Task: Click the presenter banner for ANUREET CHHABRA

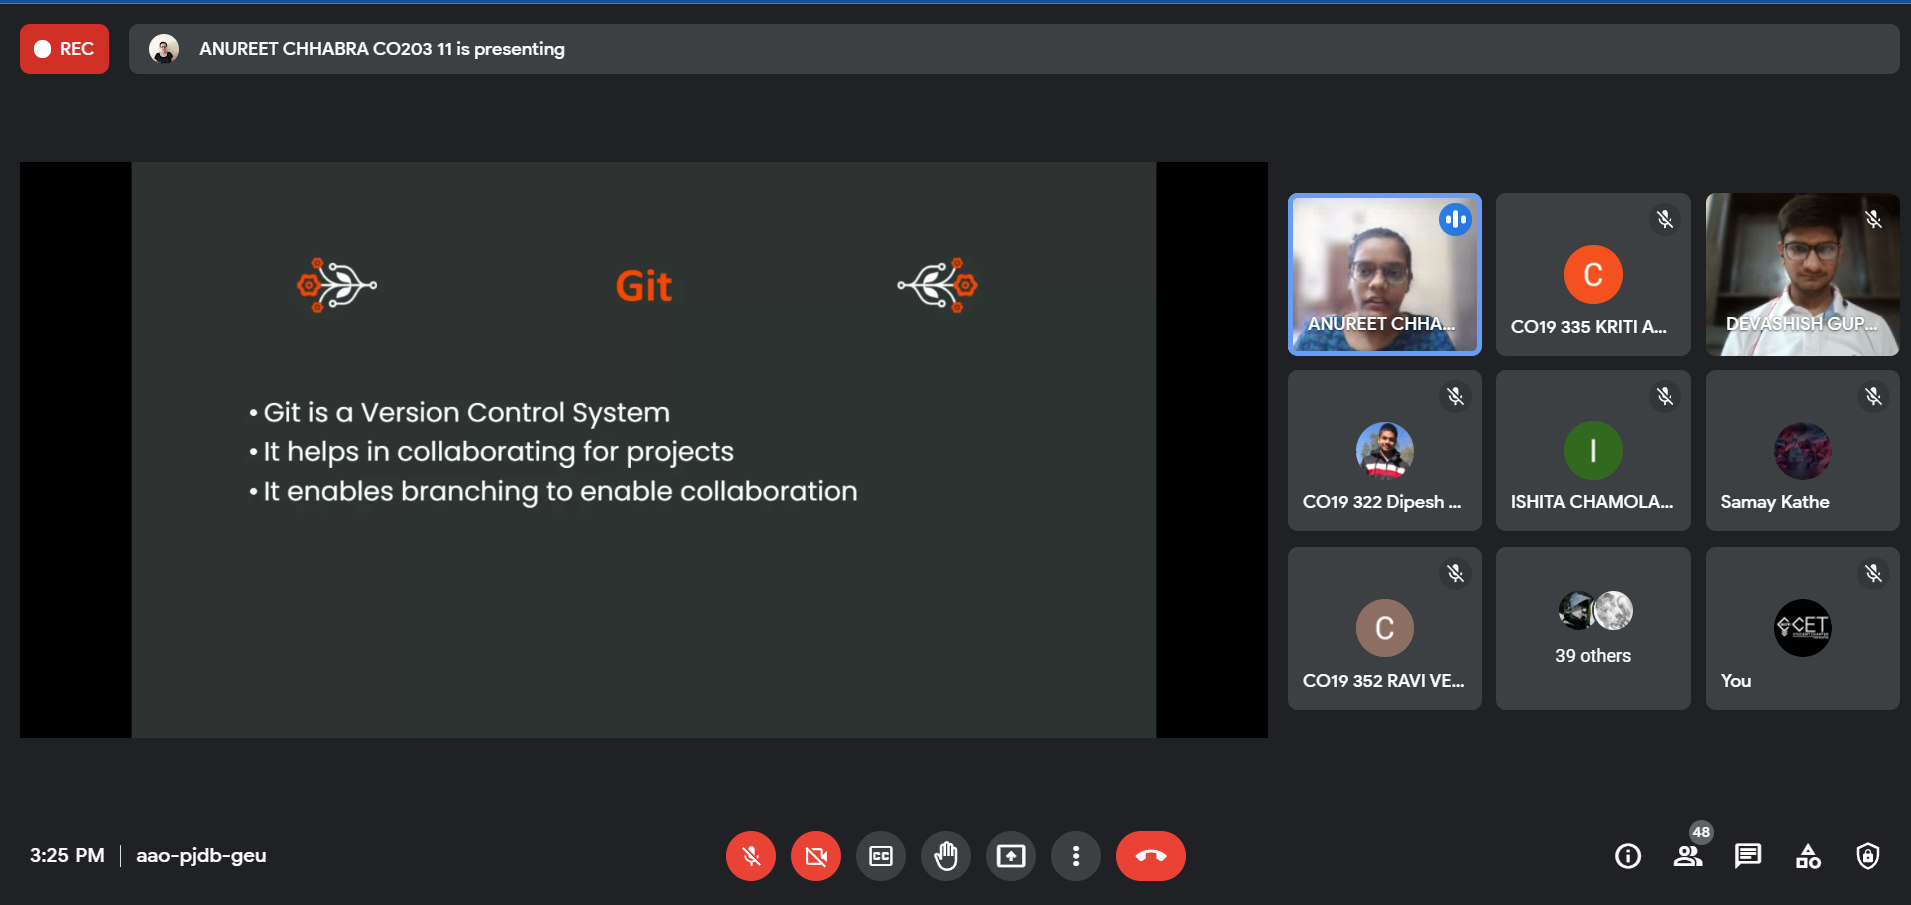Action: coord(1013,49)
